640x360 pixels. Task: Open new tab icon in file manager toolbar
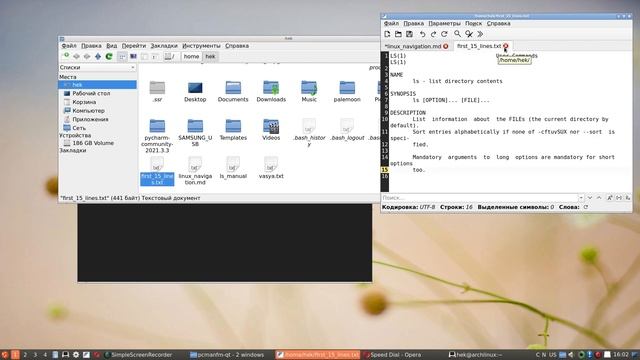(66, 56)
